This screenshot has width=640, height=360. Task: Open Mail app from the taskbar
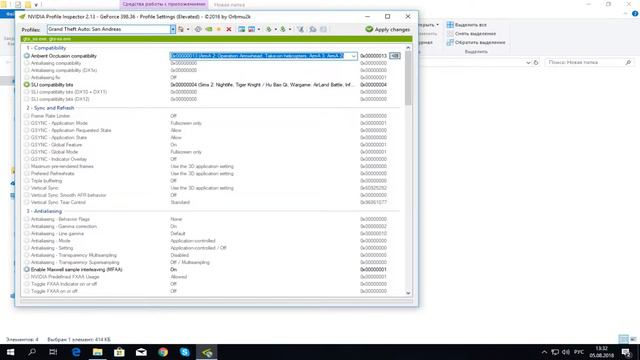point(141,352)
